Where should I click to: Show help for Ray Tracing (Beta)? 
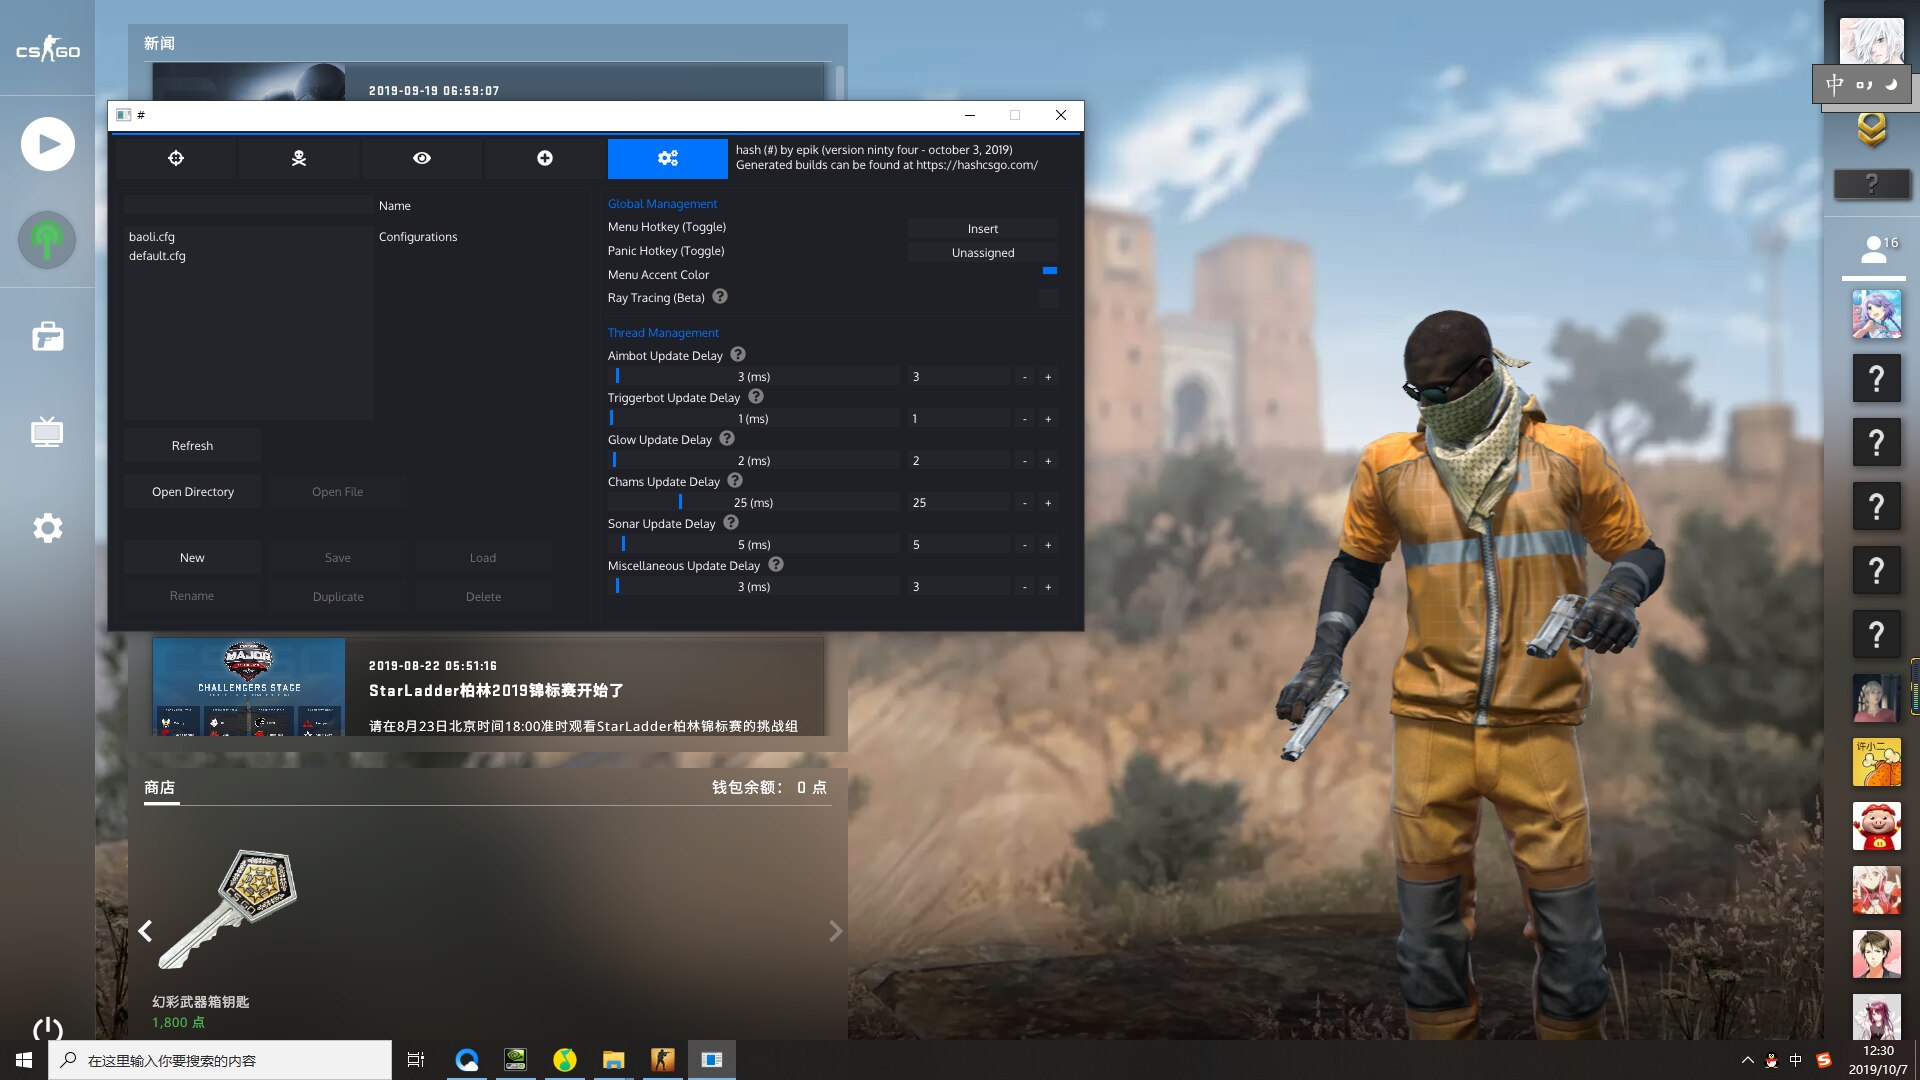tap(720, 297)
